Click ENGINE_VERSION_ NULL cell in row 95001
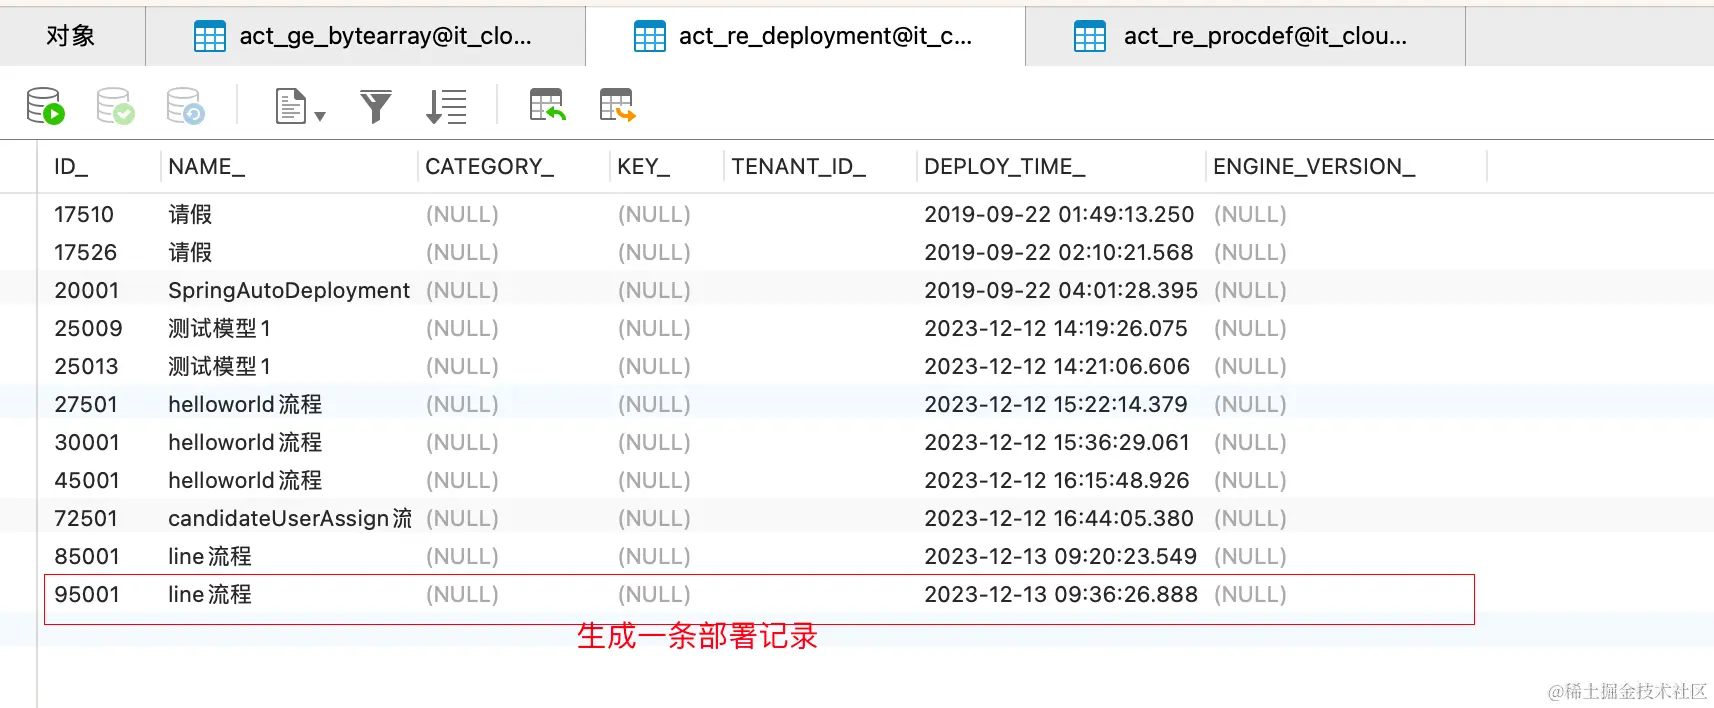Image resolution: width=1714 pixels, height=708 pixels. point(1250,595)
